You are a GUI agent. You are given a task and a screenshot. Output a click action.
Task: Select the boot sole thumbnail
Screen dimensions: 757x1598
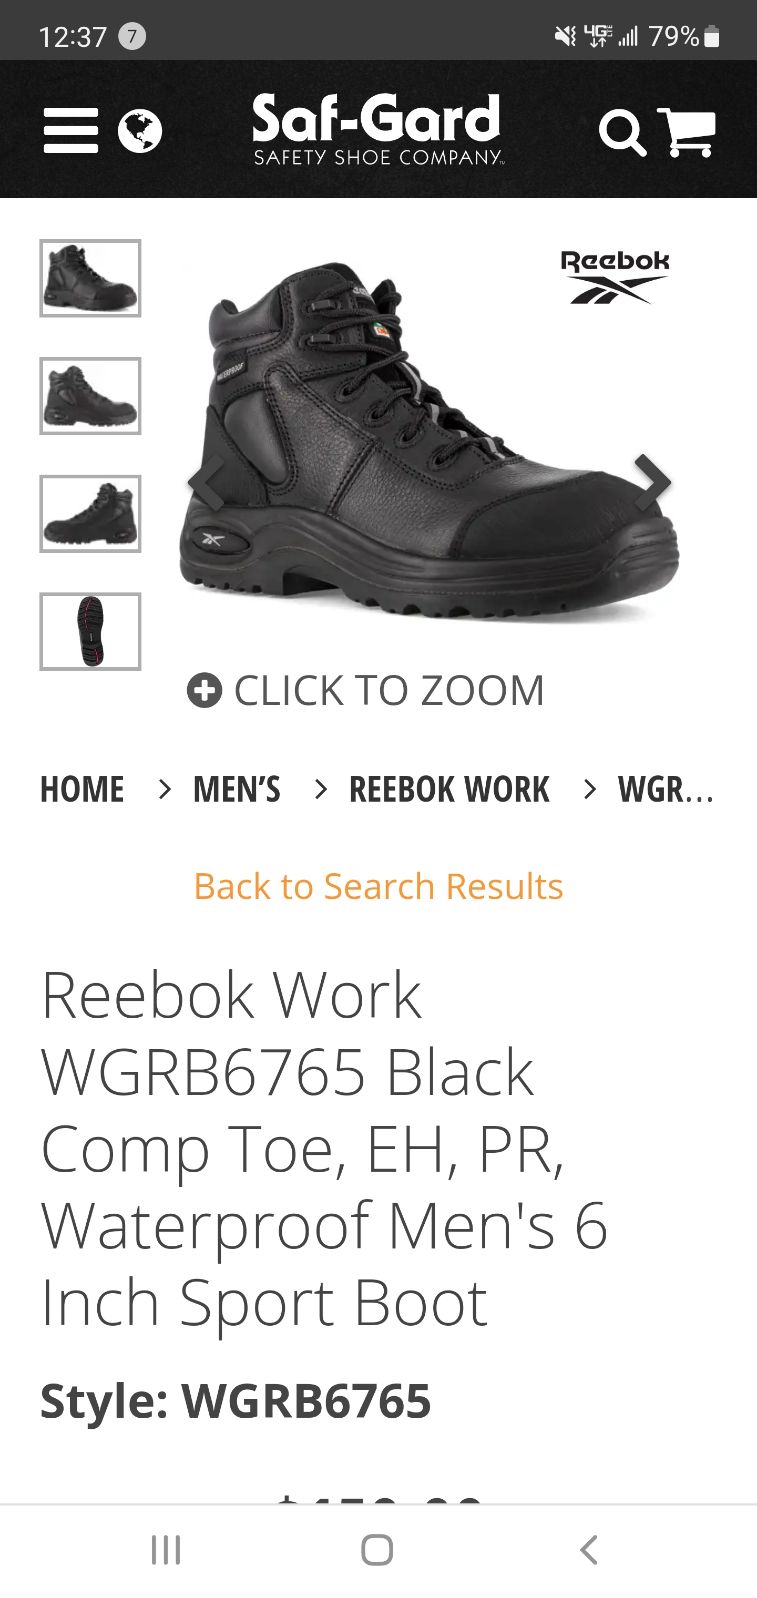[x=90, y=632]
